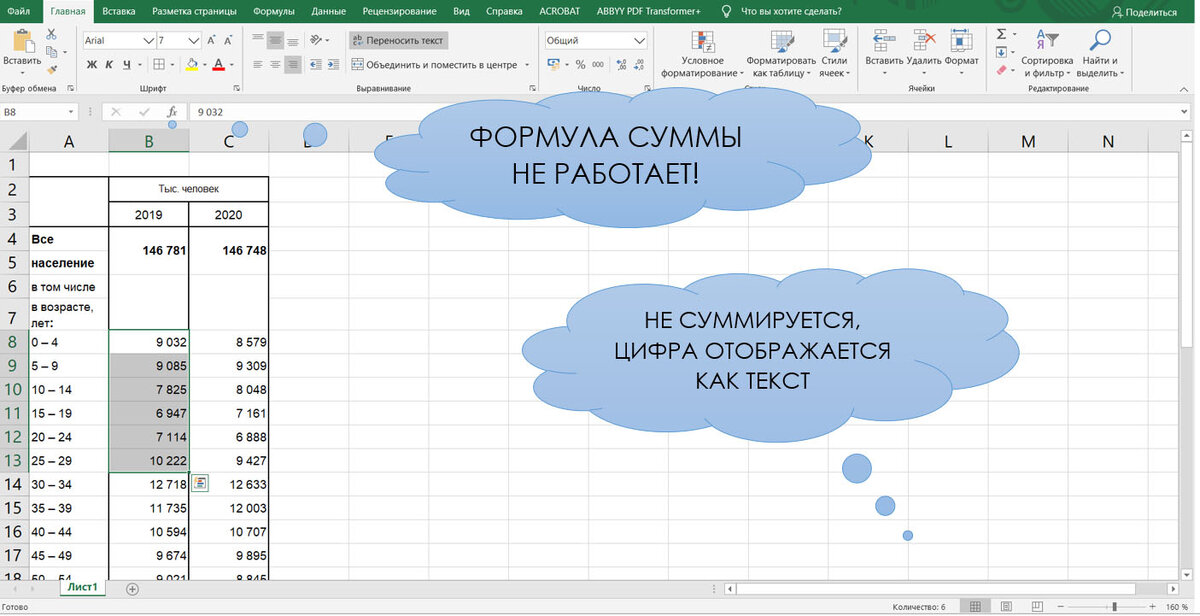The image size is (1200, 616).
Task: Click the AutoSum sigma icon
Action: point(1001,34)
